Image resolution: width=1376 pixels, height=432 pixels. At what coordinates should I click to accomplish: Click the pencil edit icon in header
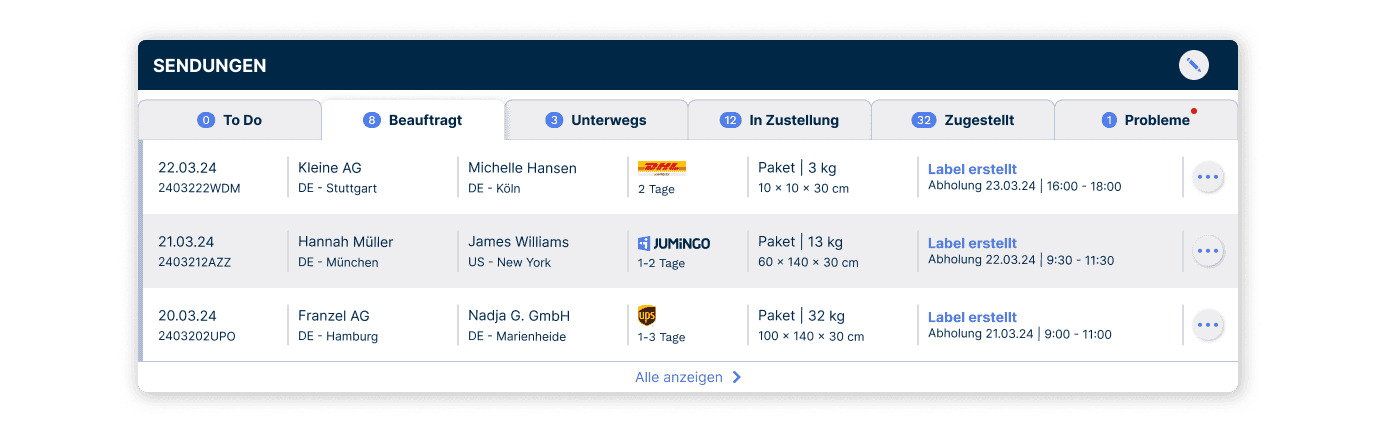tap(1193, 65)
